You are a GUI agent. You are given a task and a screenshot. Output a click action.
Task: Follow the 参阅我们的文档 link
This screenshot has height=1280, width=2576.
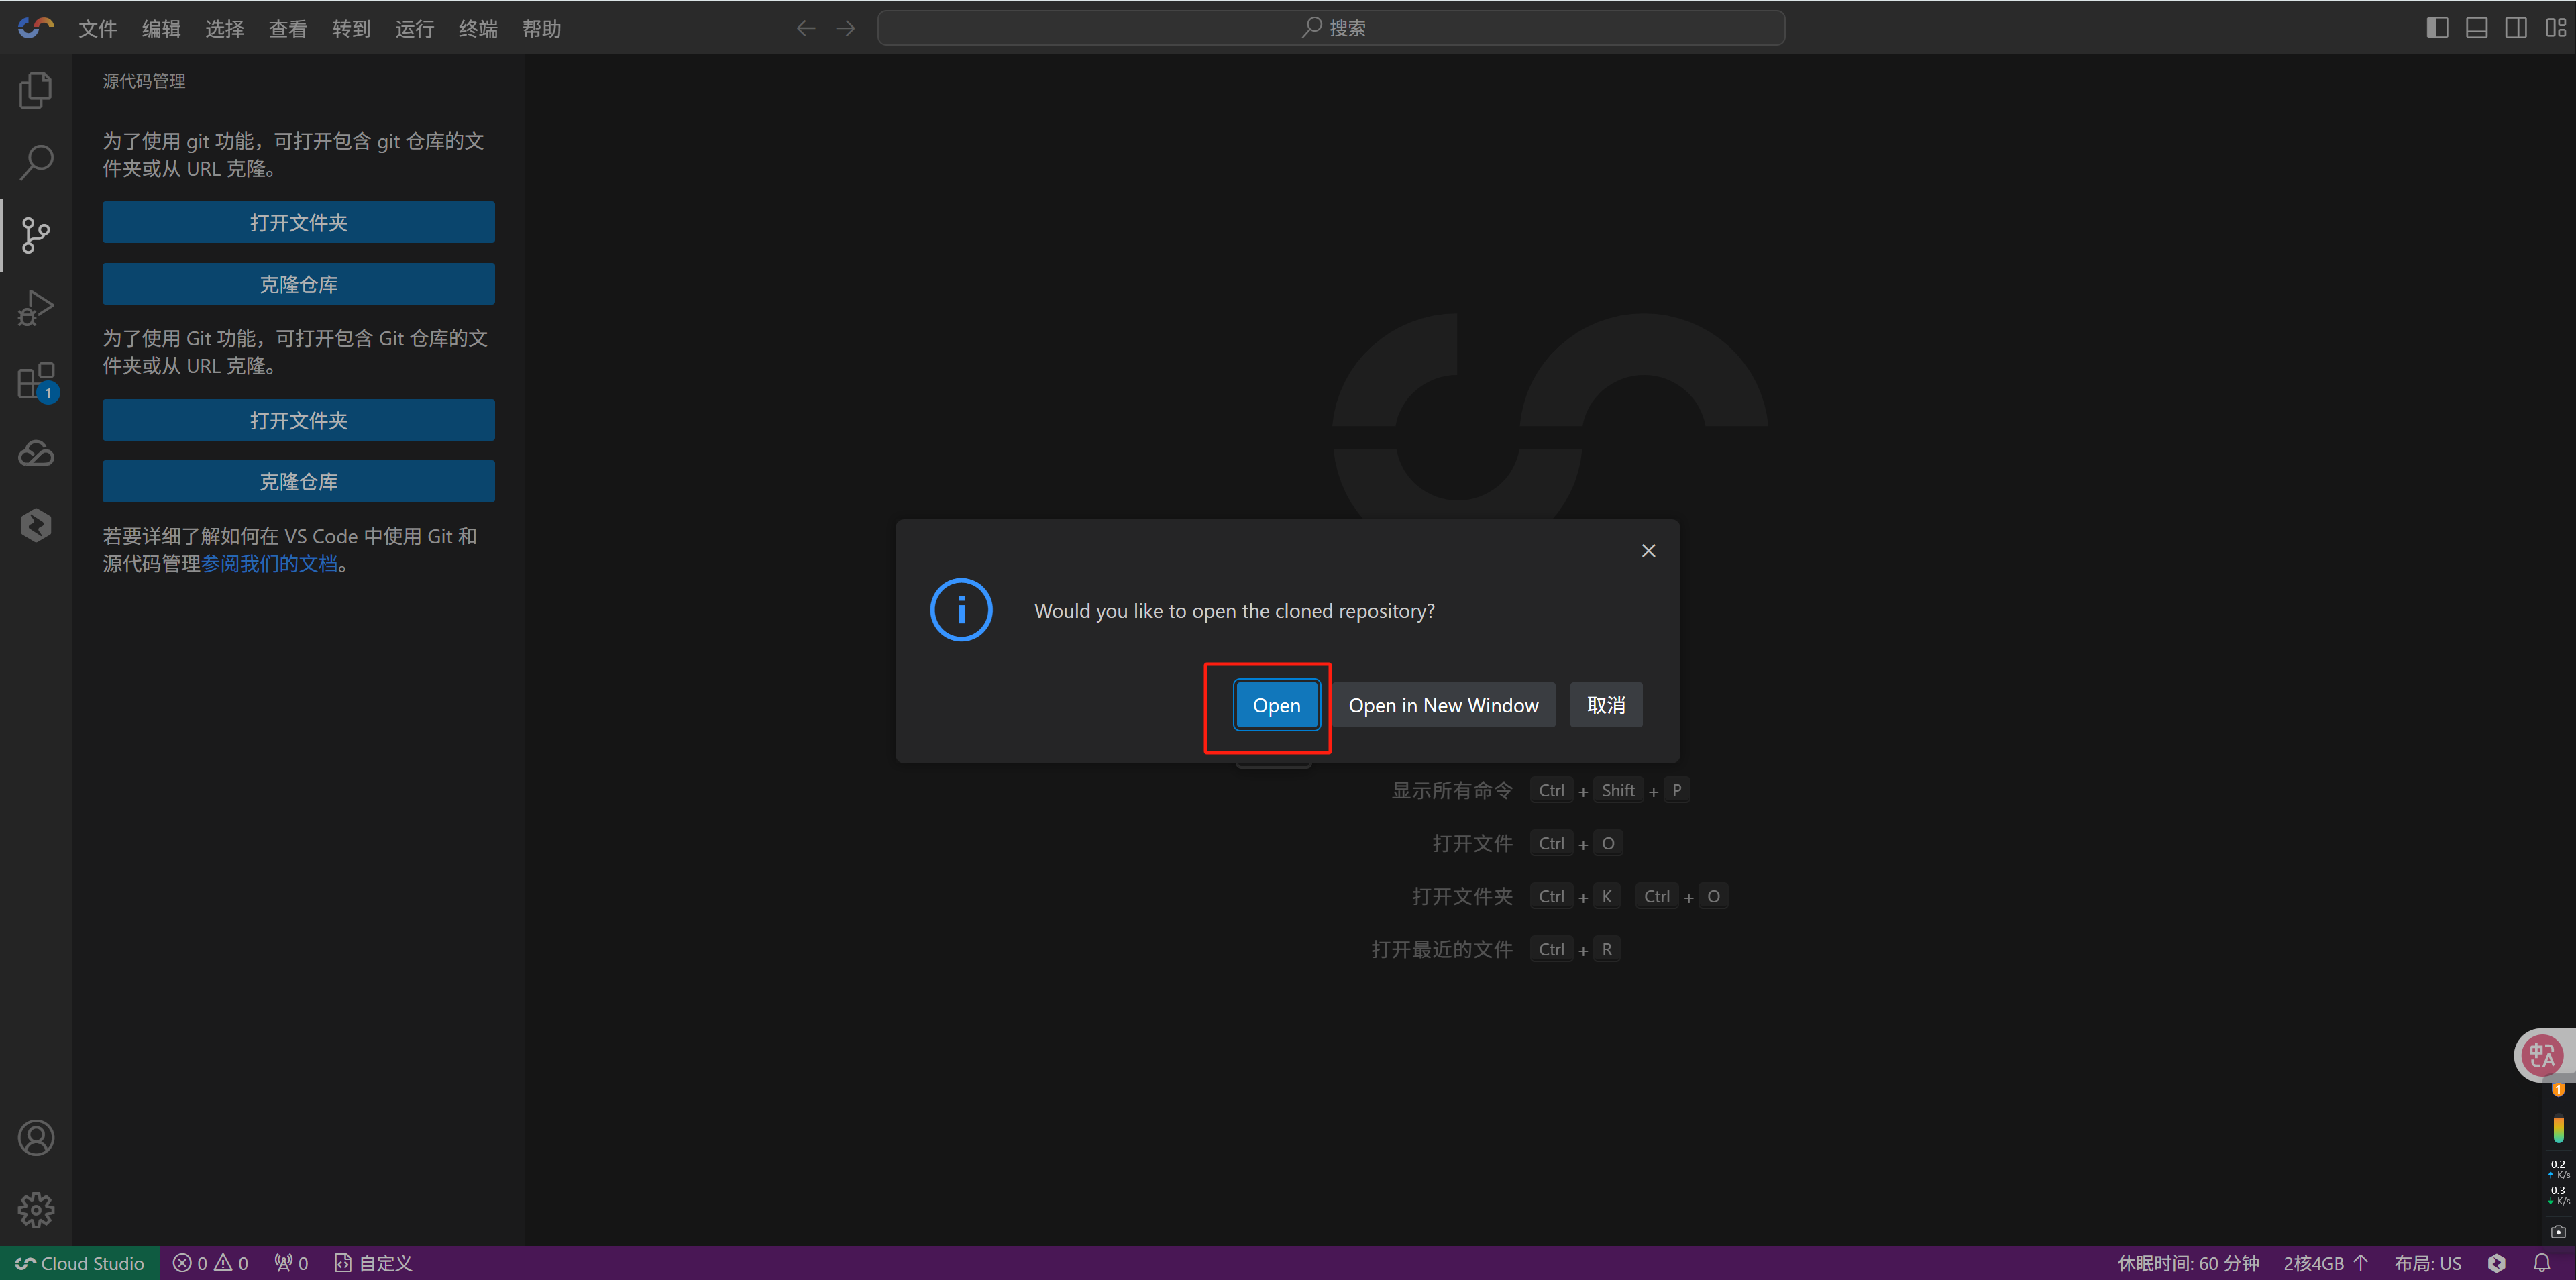(270, 564)
